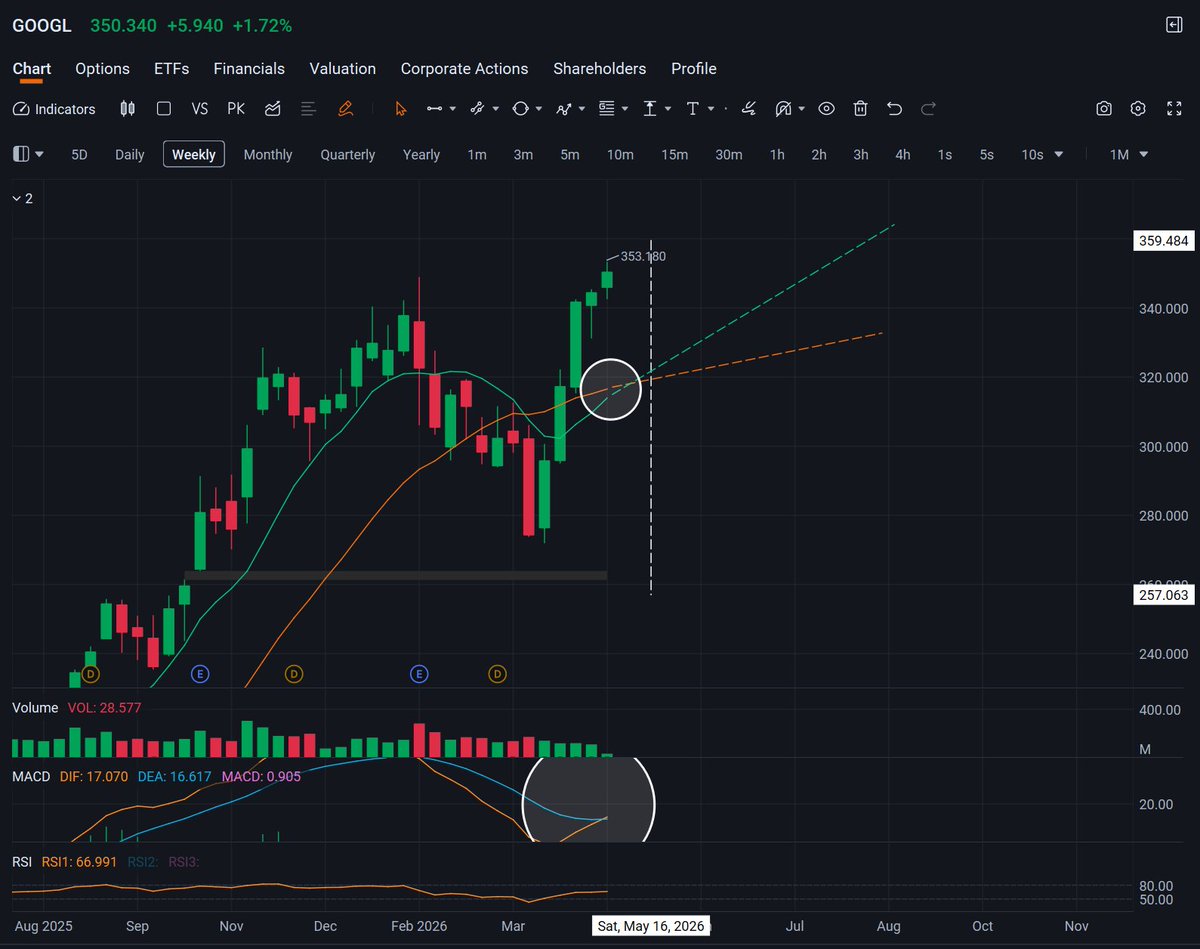Select the Quarterly timeframe
The width and height of the screenshot is (1200, 949).
pyautogui.click(x=348, y=154)
